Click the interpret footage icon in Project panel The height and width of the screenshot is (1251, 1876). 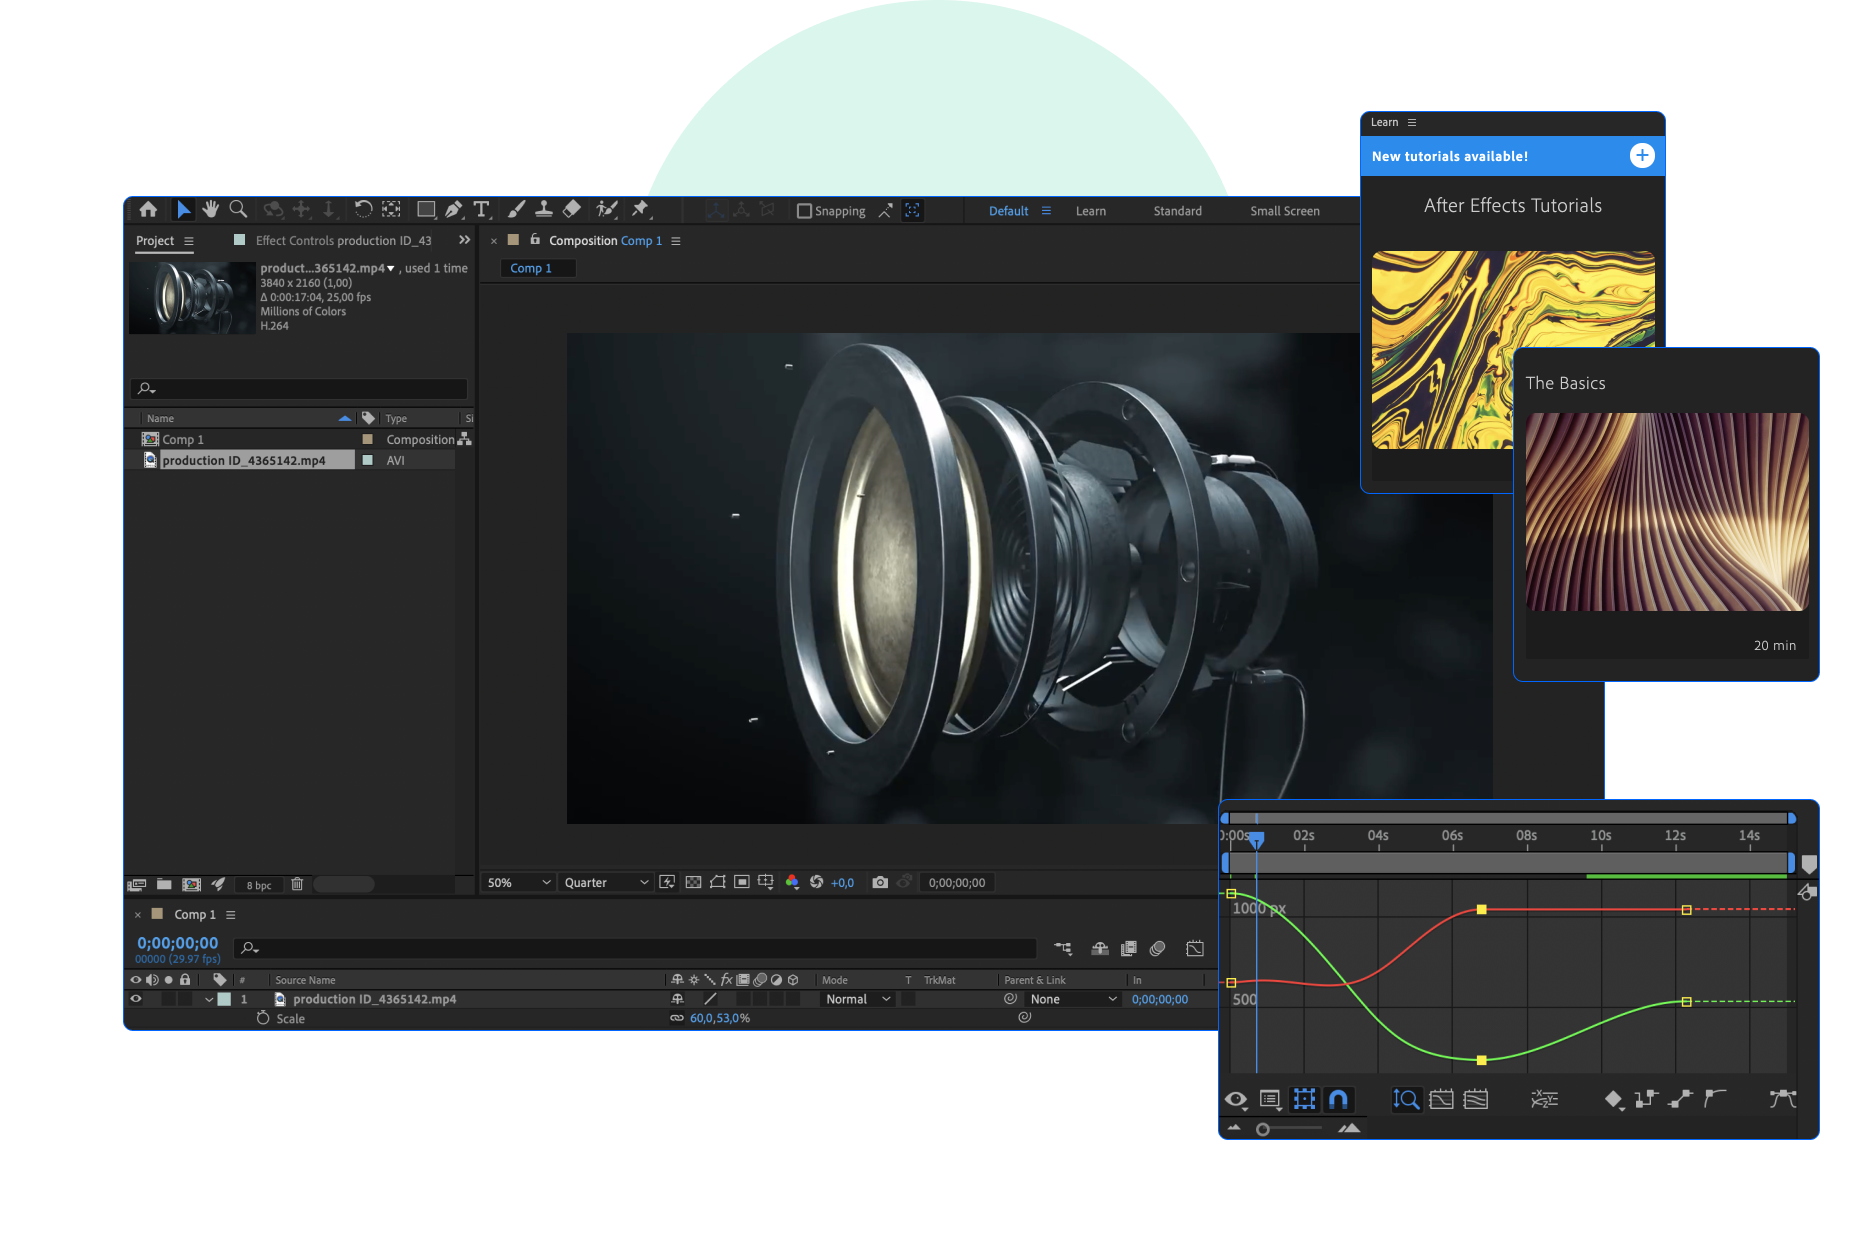click(x=137, y=884)
